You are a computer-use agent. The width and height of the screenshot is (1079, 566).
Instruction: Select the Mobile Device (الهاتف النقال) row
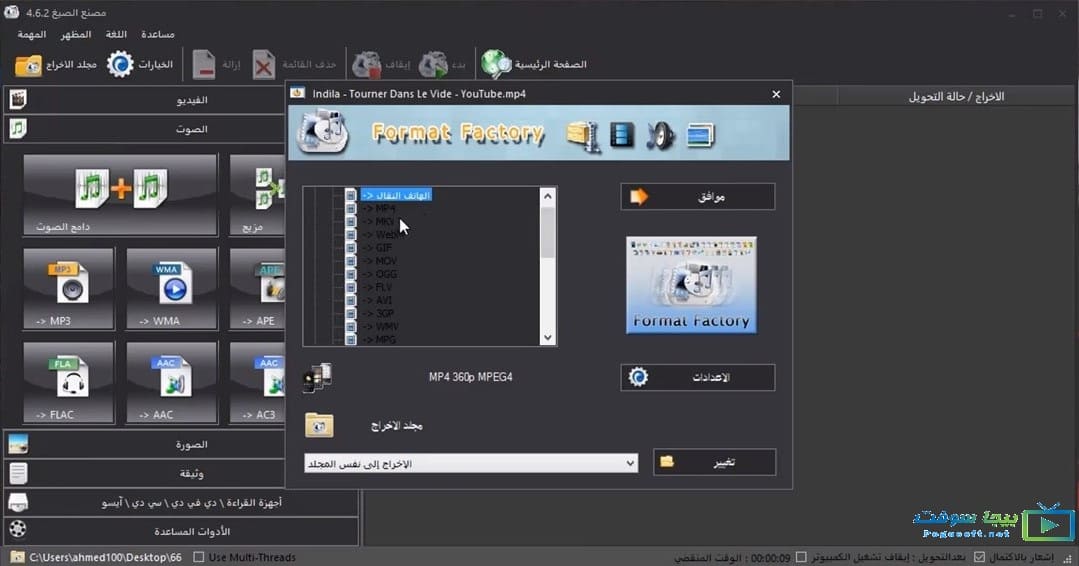click(x=396, y=195)
